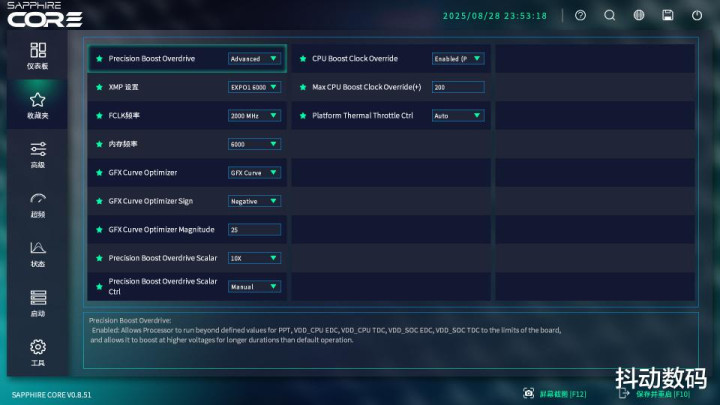Viewport: 720px width, 405px height.
Task: Click the date and time display
Action: pos(495,16)
